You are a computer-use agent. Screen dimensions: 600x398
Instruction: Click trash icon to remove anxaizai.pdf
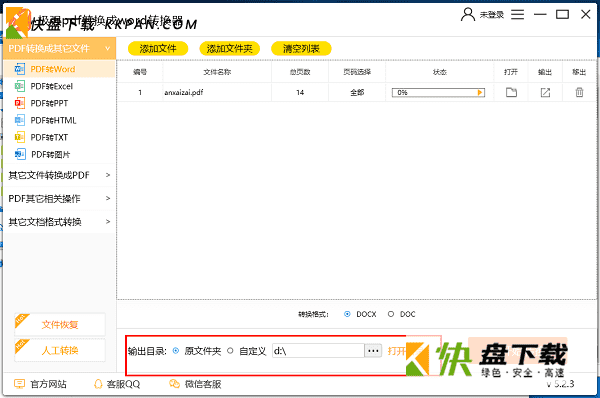(x=579, y=92)
